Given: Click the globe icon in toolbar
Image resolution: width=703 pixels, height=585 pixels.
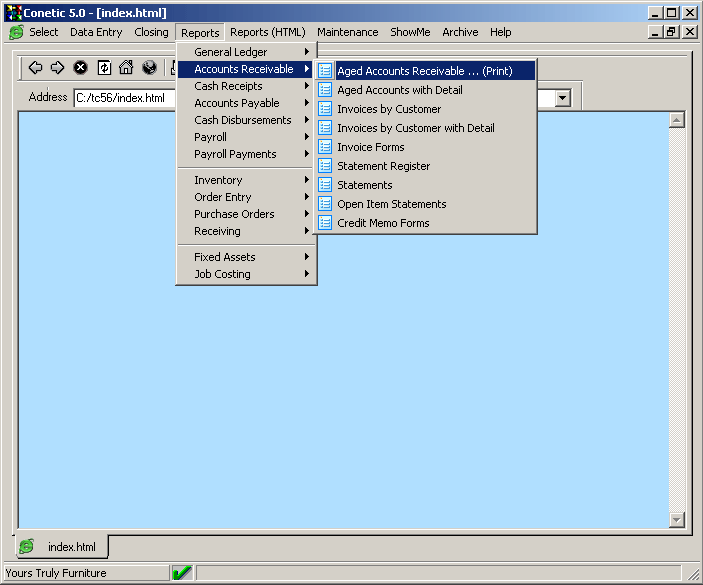Looking at the screenshot, I should tap(149, 68).
